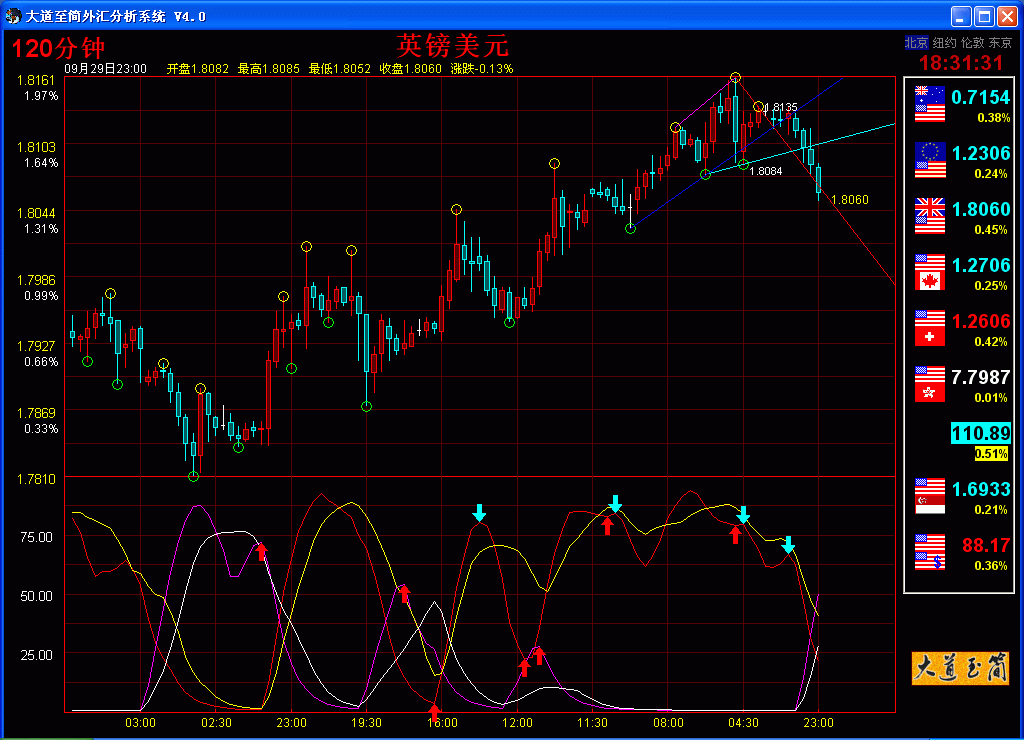Select the AUD/USD flag pair icon
Screen dimensions: 1024x740
[x=931, y=104]
